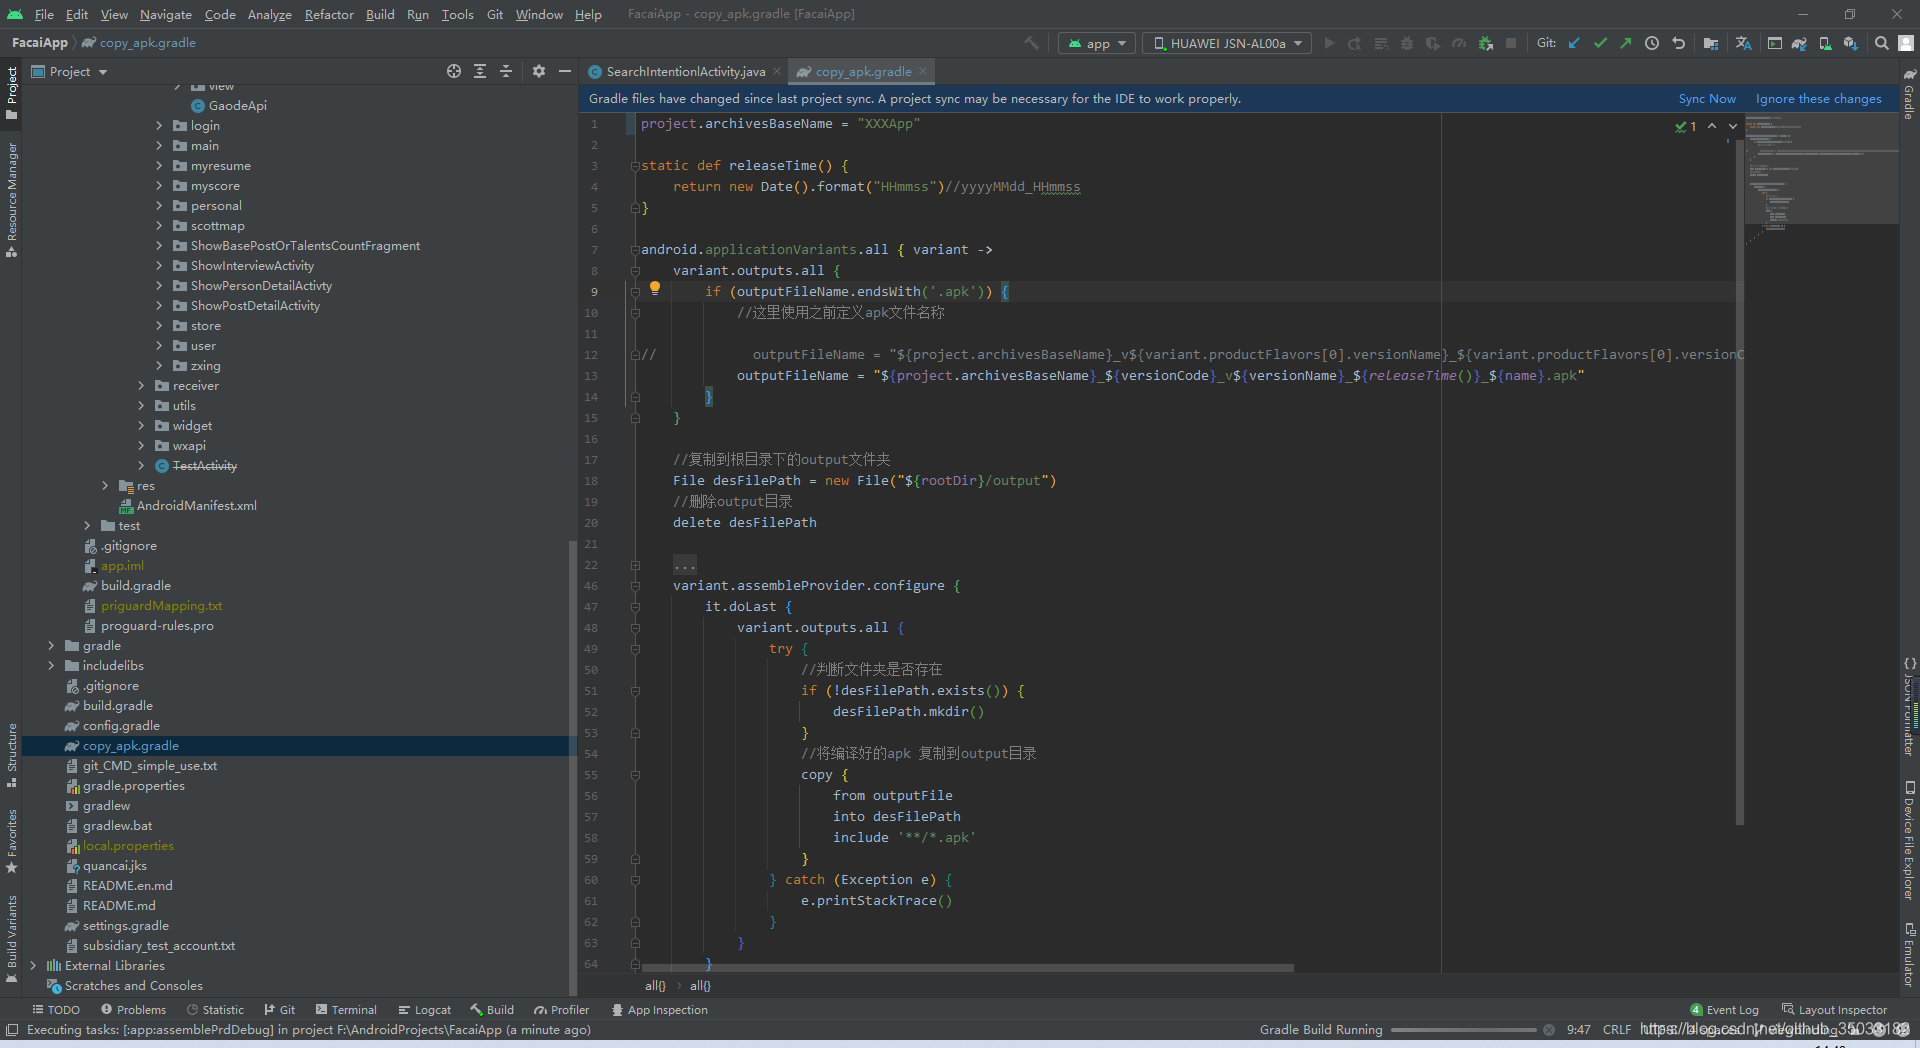
Task: Open the SDK Manager icon
Action: (x=1851, y=43)
